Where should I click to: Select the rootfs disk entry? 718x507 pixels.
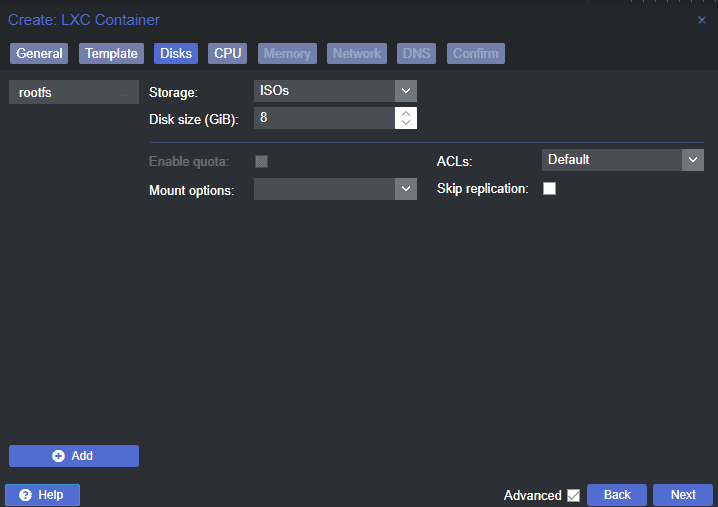[x=74, y=92]
